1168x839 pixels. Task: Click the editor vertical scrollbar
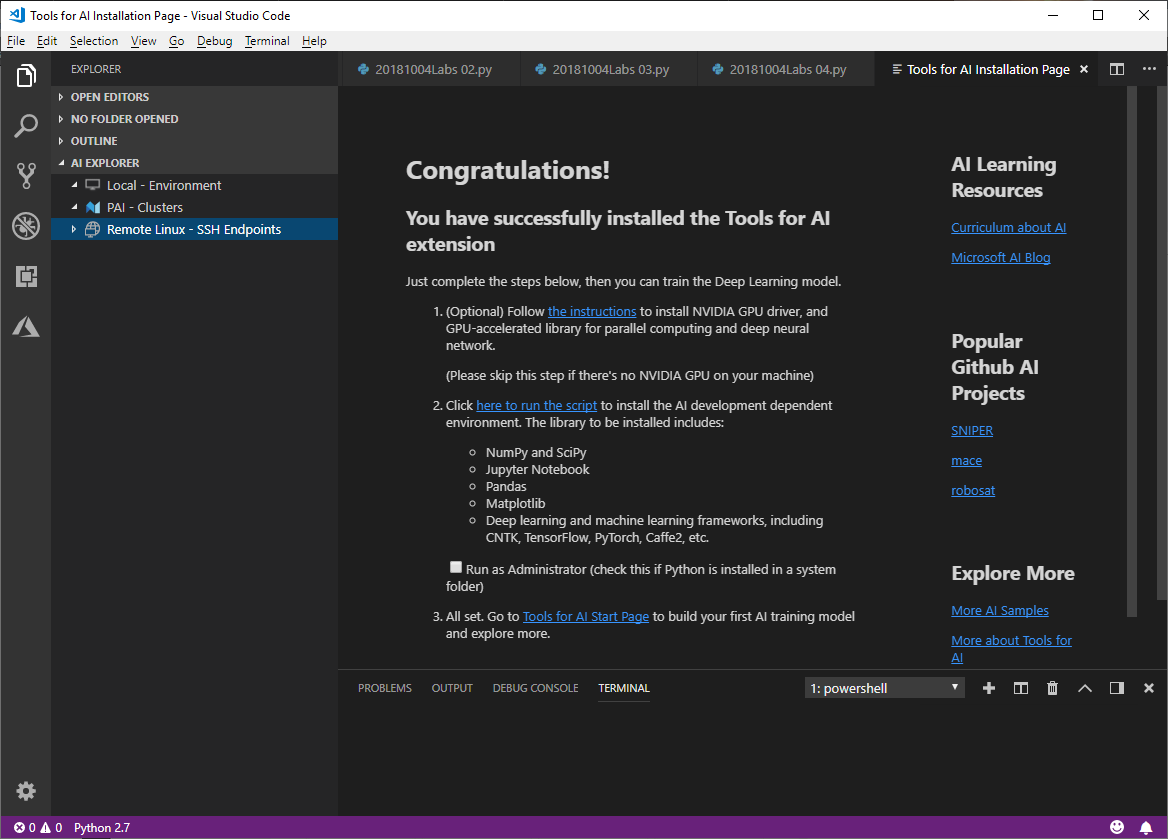pos(1132,352)
